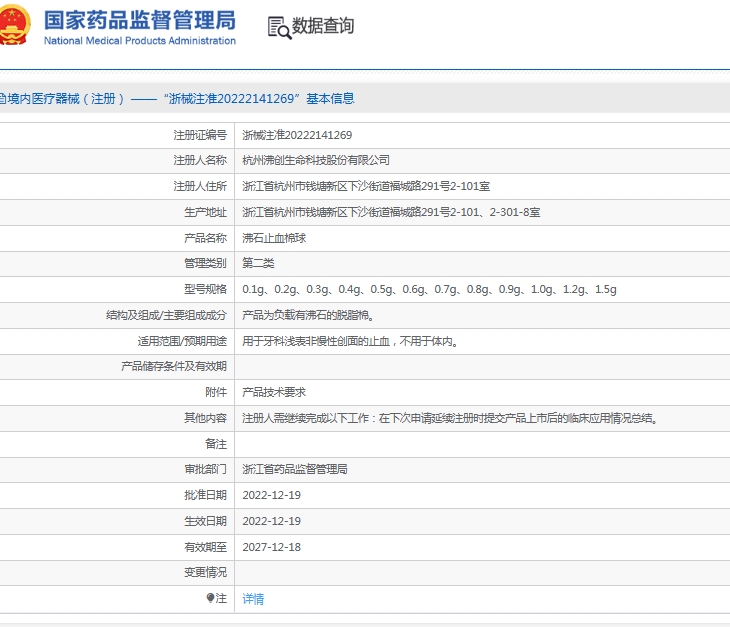Click the model specs list 0.1g to 1.5g
The height and width of the screenshot is (627, 730).
point(429,290)
